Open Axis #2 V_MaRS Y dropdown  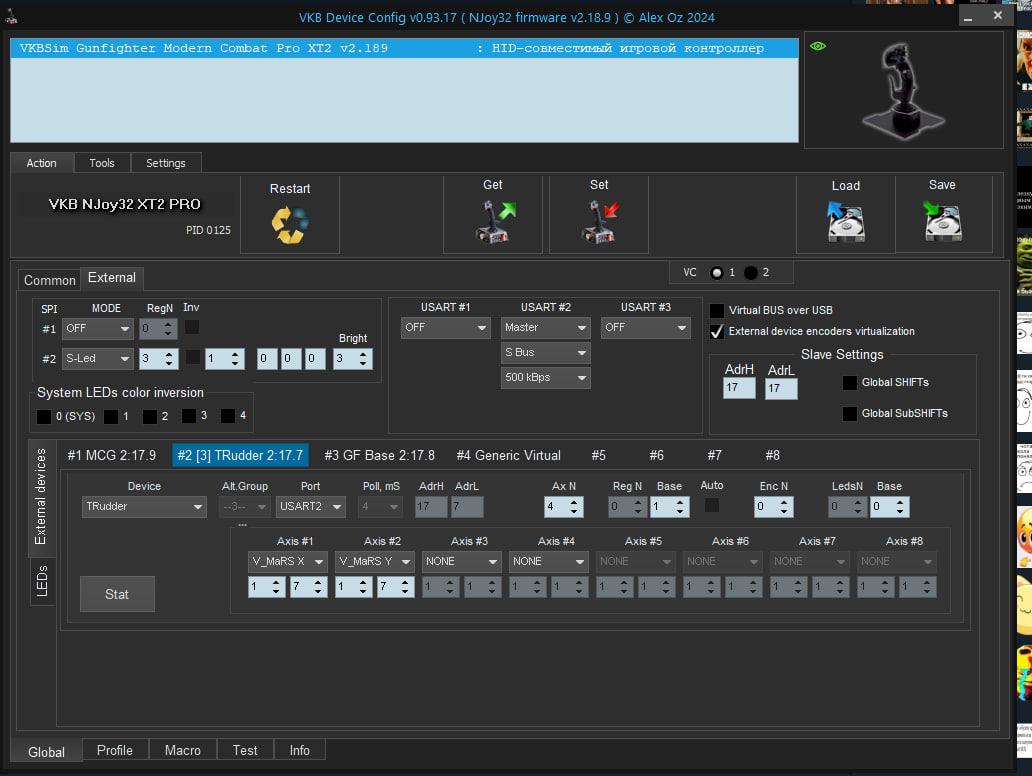374,561
